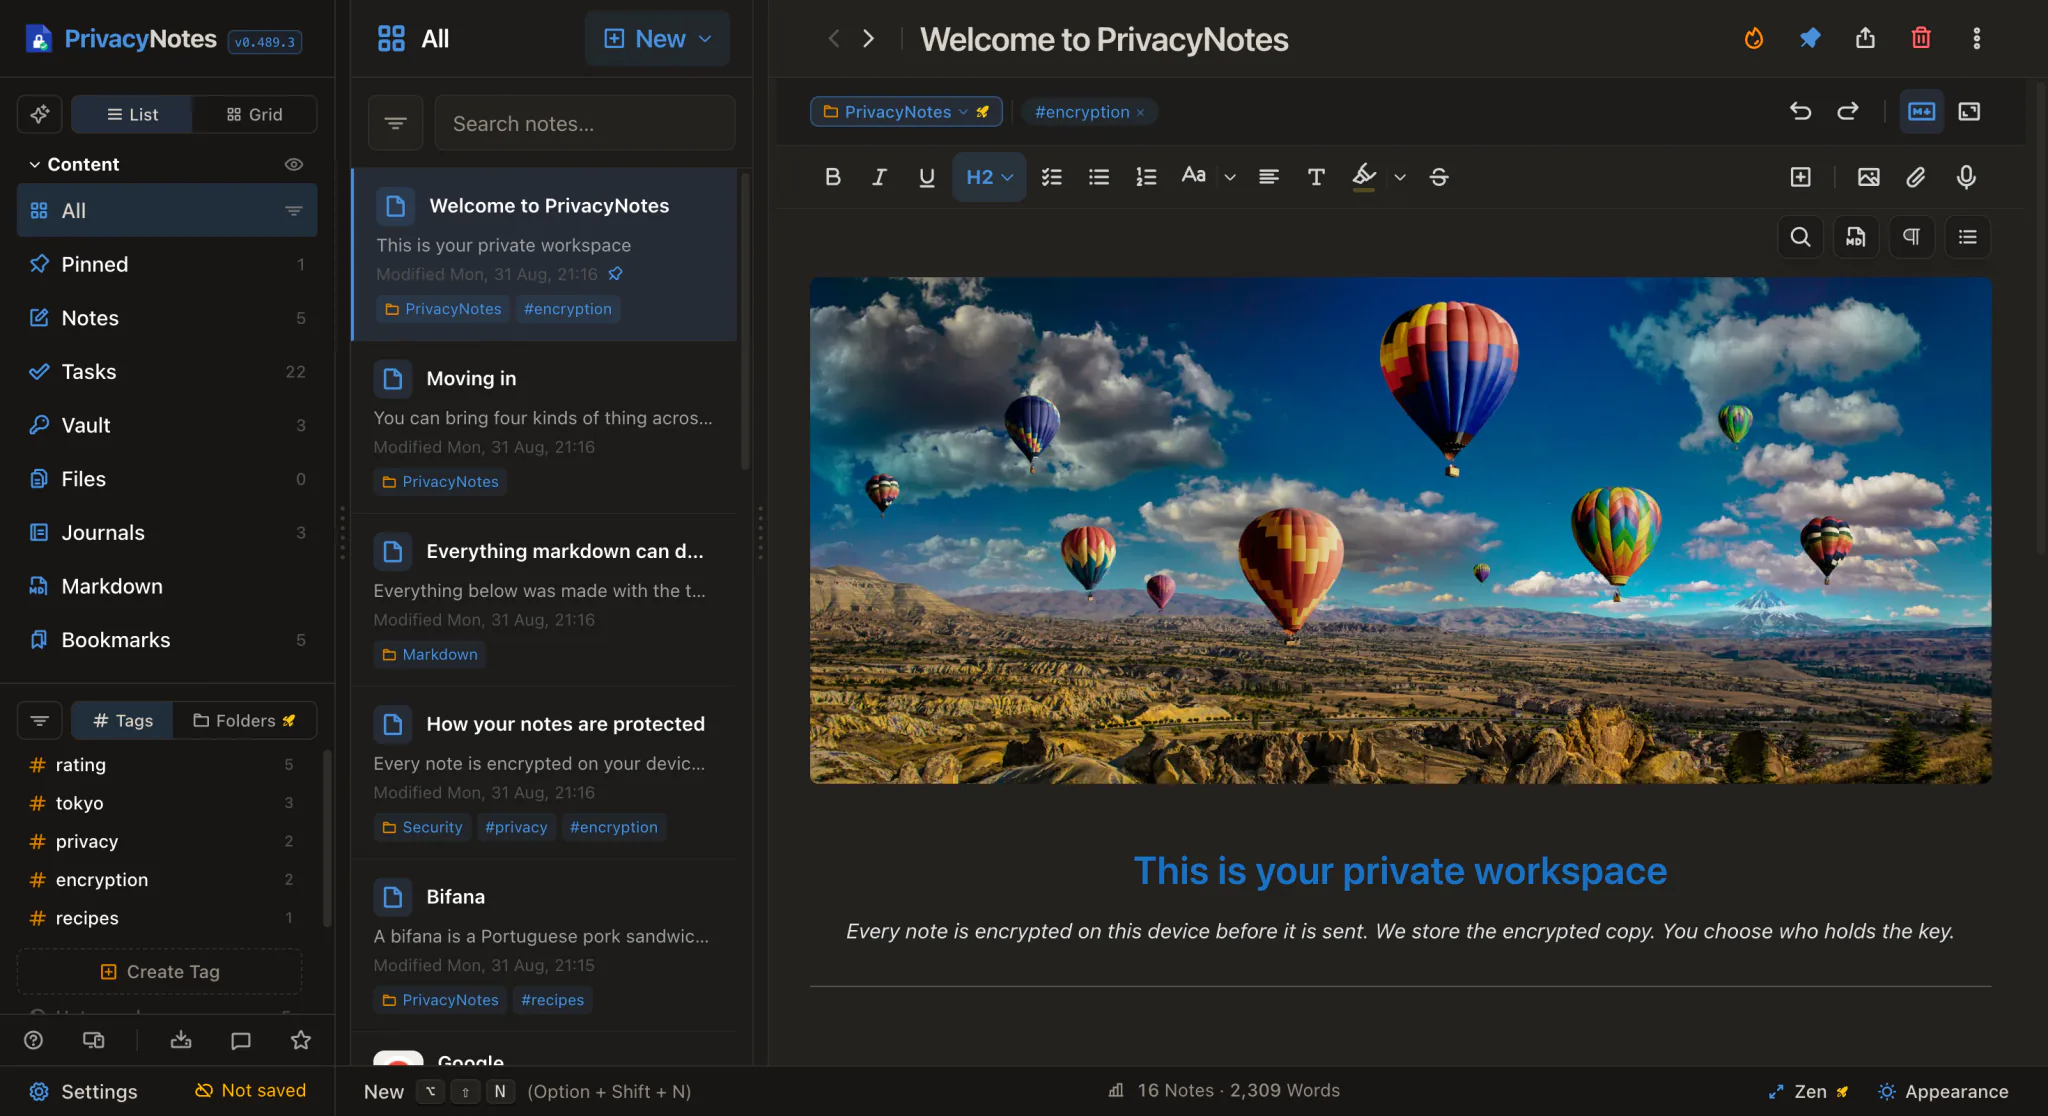The image size is (2048, 1116).
Task: Toggle markdown mode button
Action: point(1921,111)
